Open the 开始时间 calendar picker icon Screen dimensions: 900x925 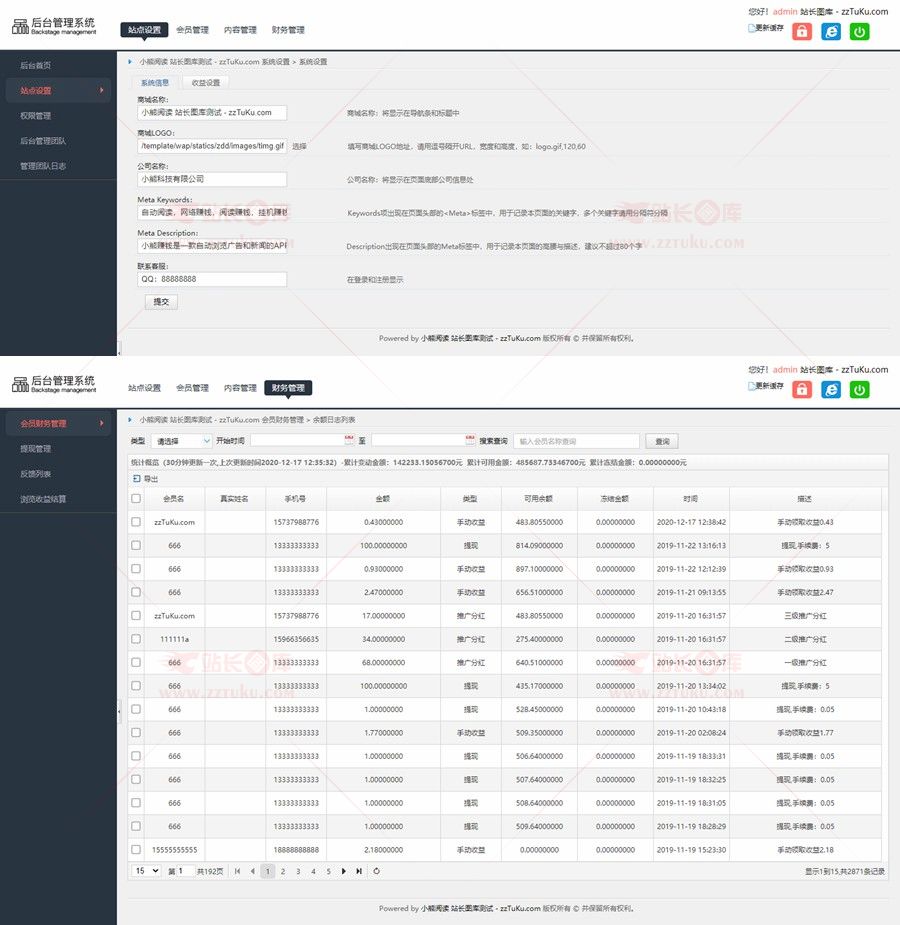point(349,440)
